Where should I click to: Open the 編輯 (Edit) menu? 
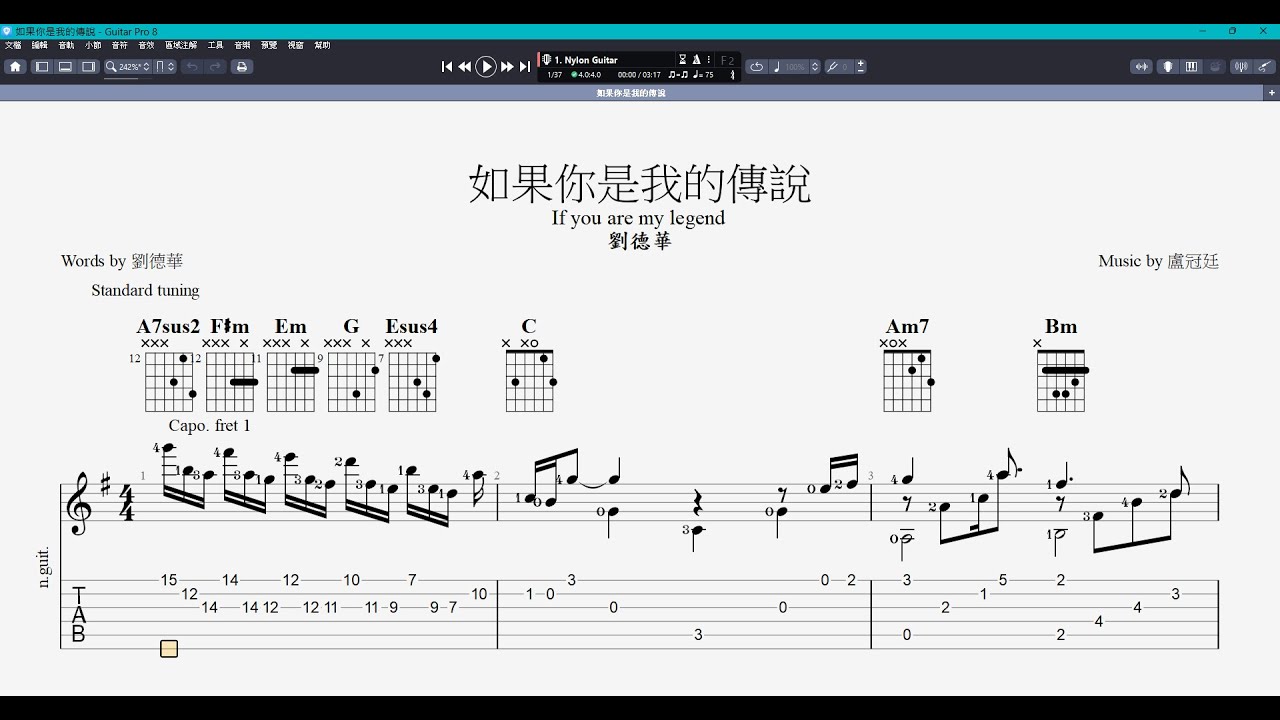[x=40, y=45]
